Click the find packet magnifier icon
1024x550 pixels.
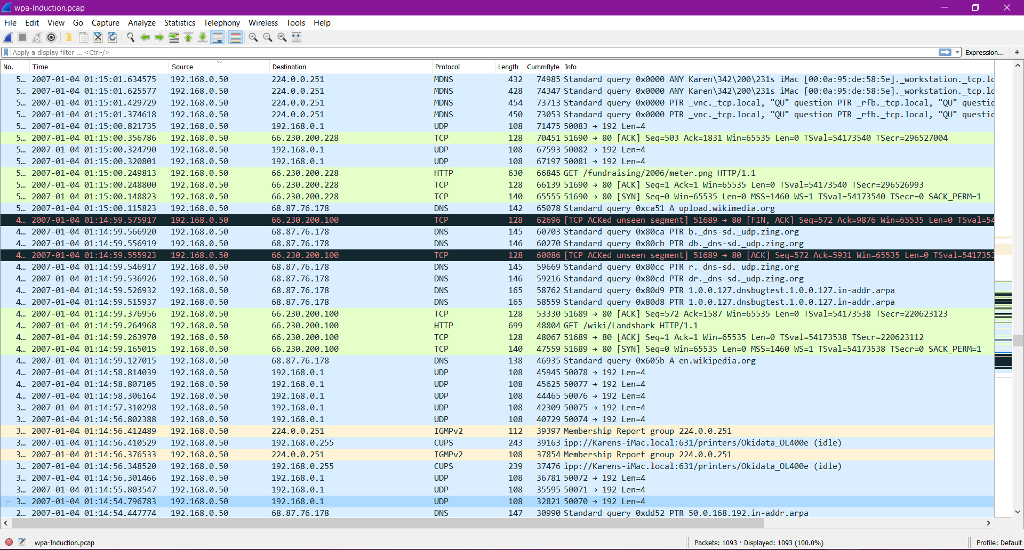pyautogui.click(x=131, y=37)
